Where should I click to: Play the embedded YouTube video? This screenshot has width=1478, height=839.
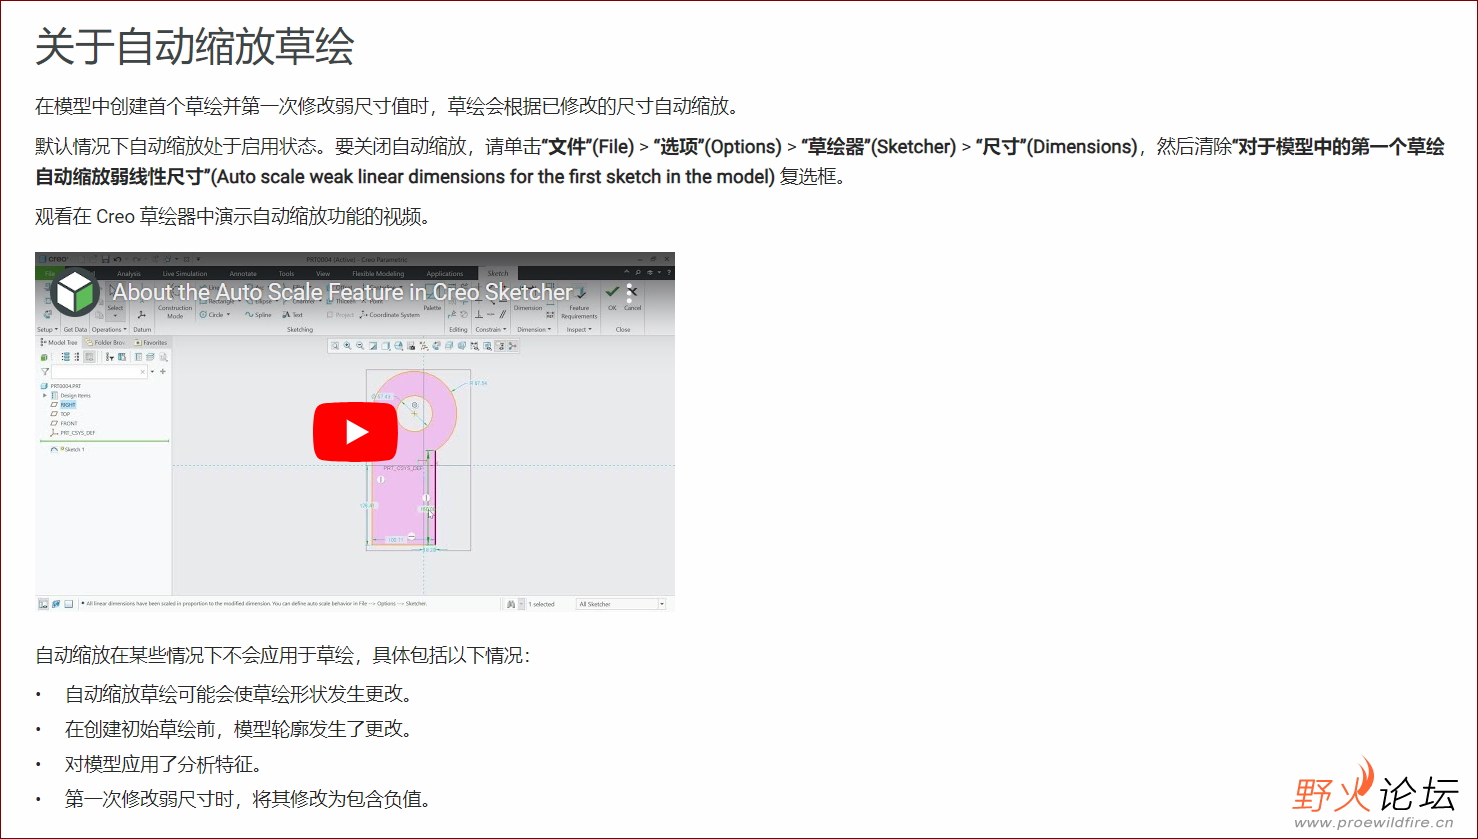pyautogui.click(x=355, y=432)
